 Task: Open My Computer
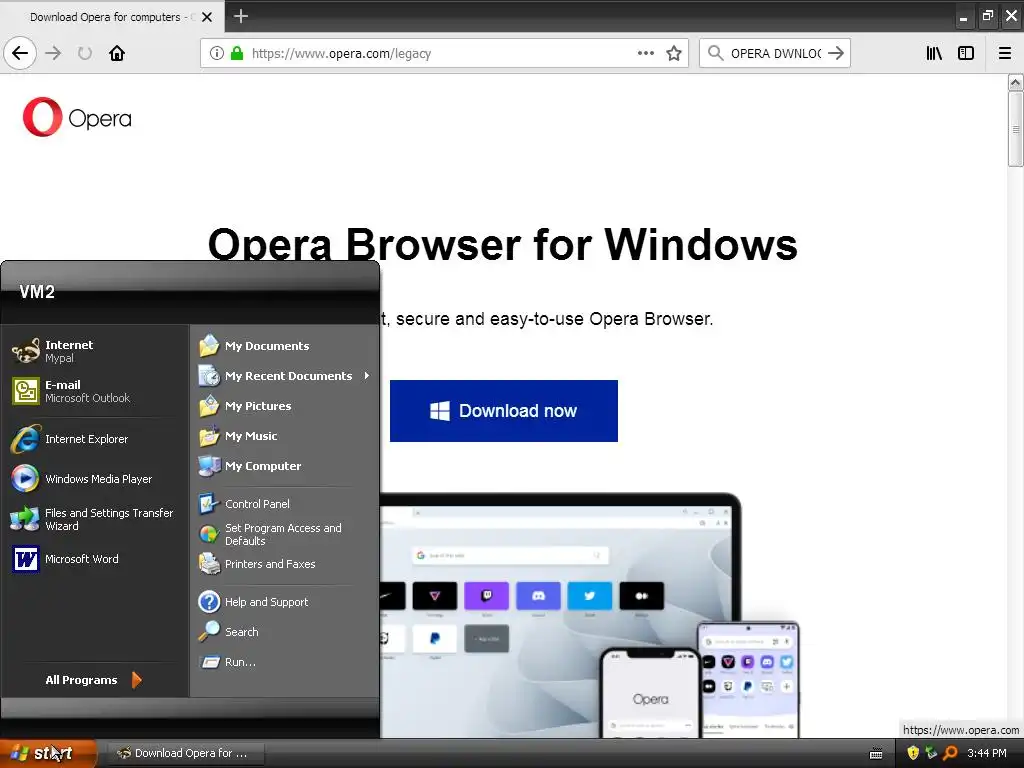point(285,466)
